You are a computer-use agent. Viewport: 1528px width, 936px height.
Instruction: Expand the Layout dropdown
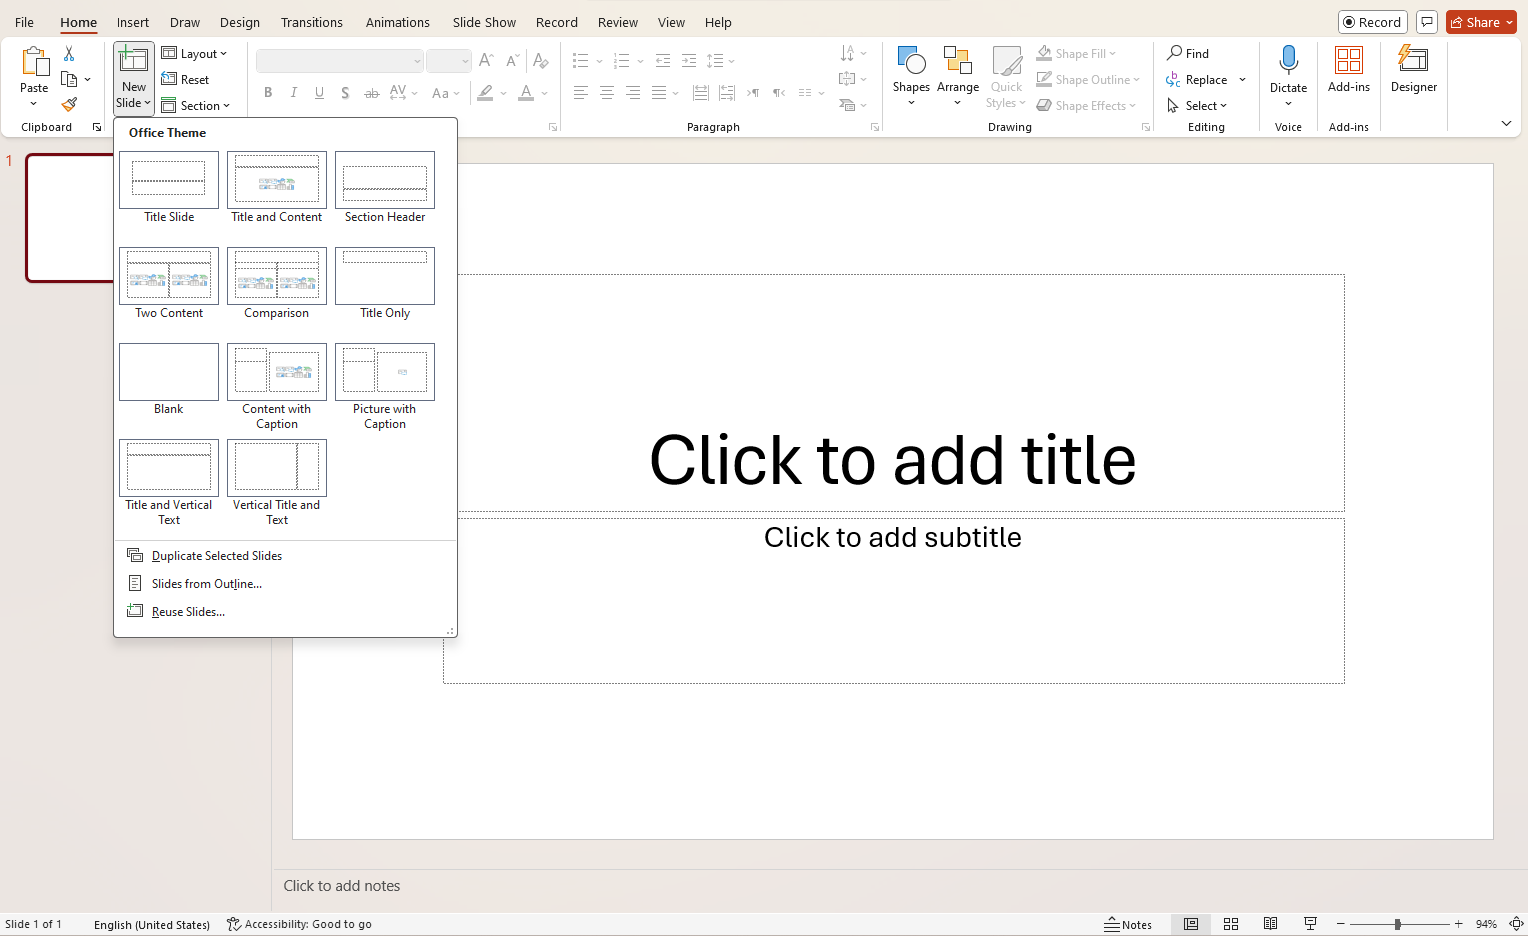click(222, 53)
